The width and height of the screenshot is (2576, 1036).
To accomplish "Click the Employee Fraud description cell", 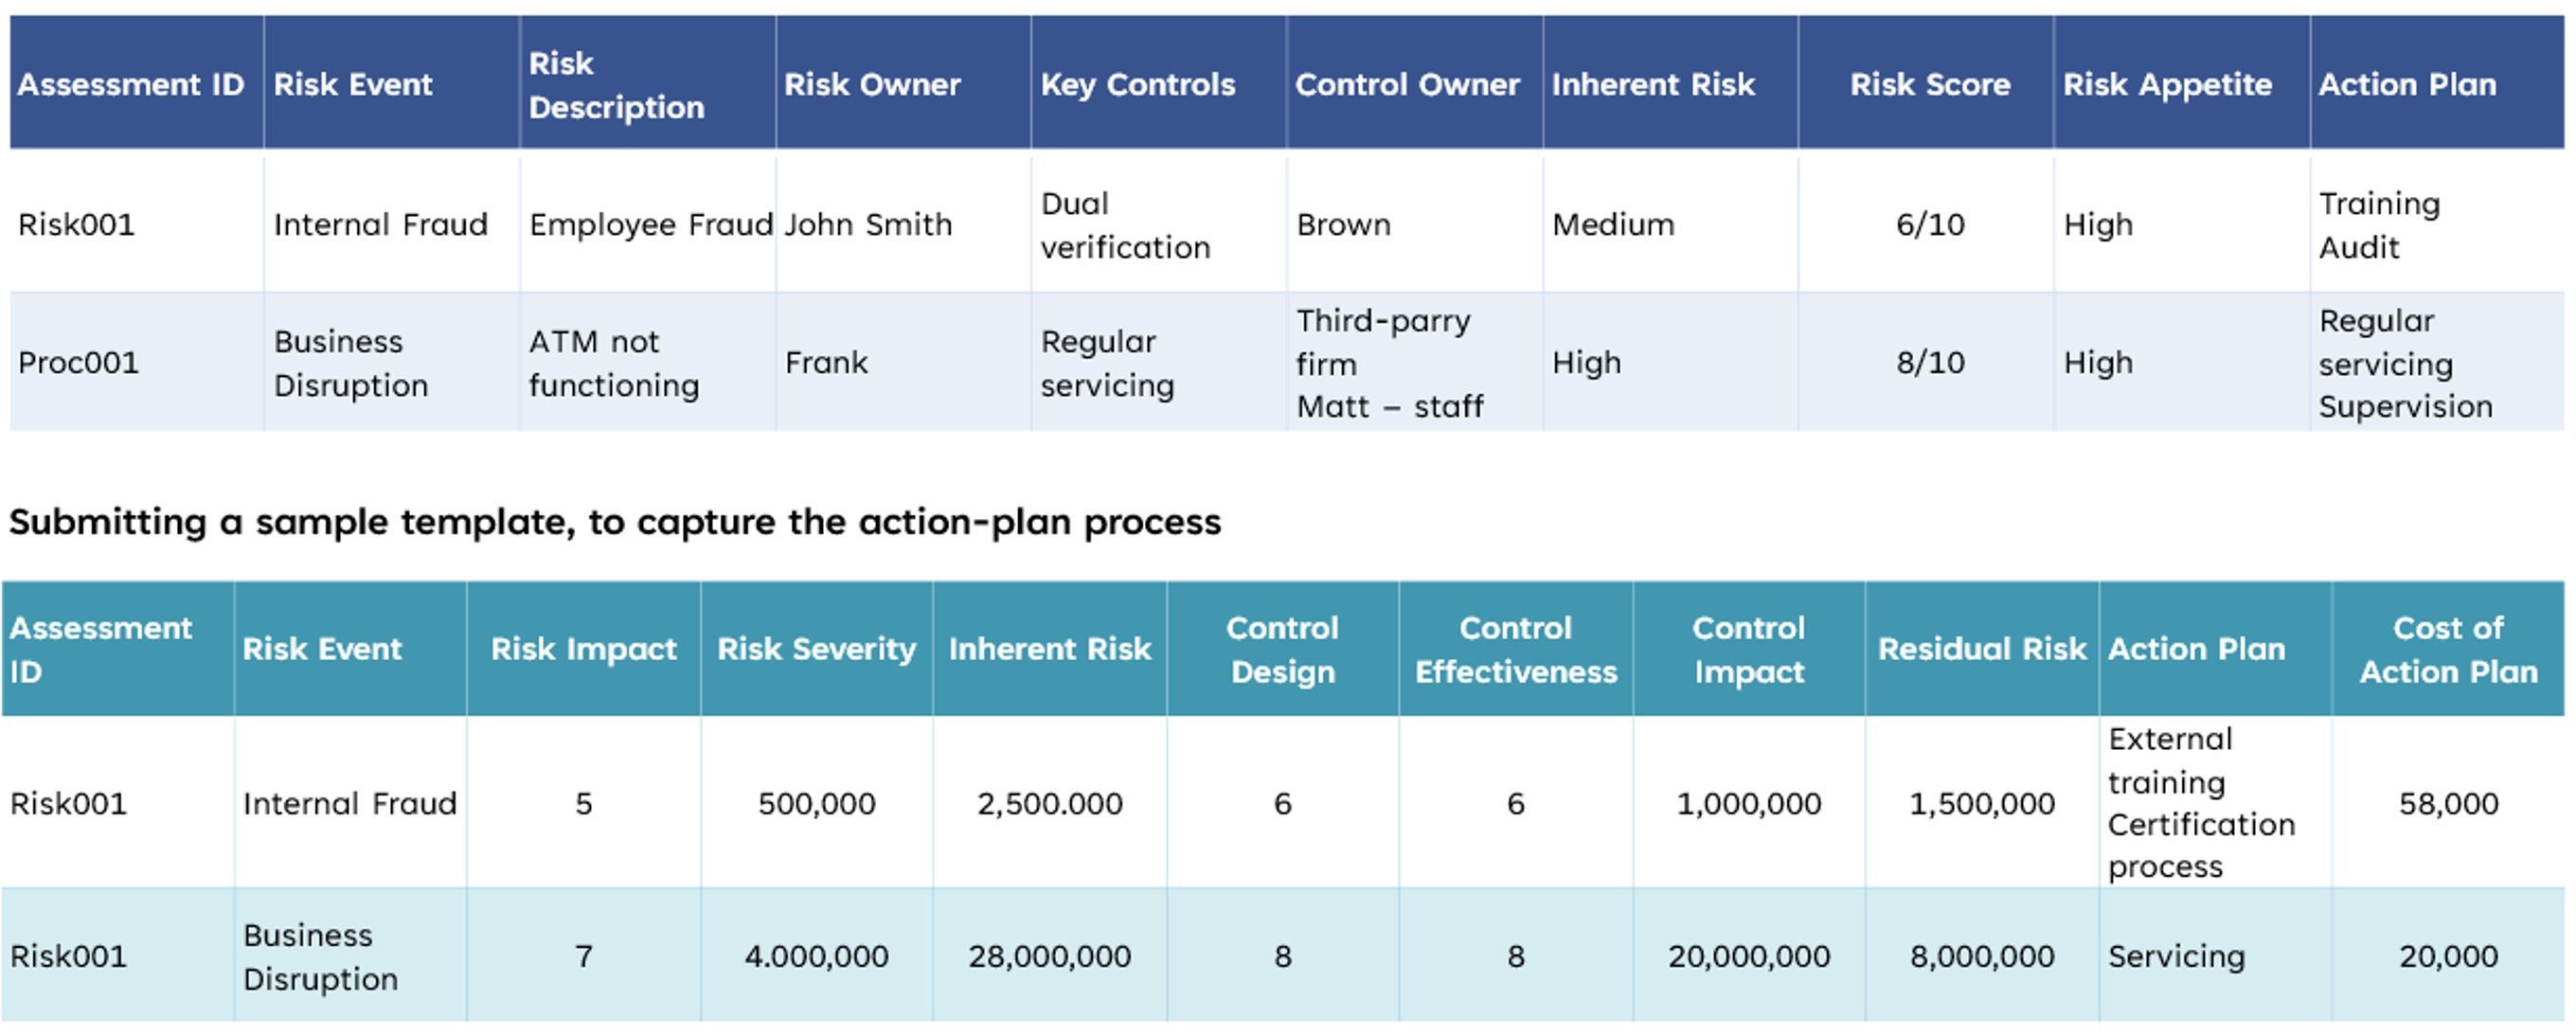I will [650, 225].
